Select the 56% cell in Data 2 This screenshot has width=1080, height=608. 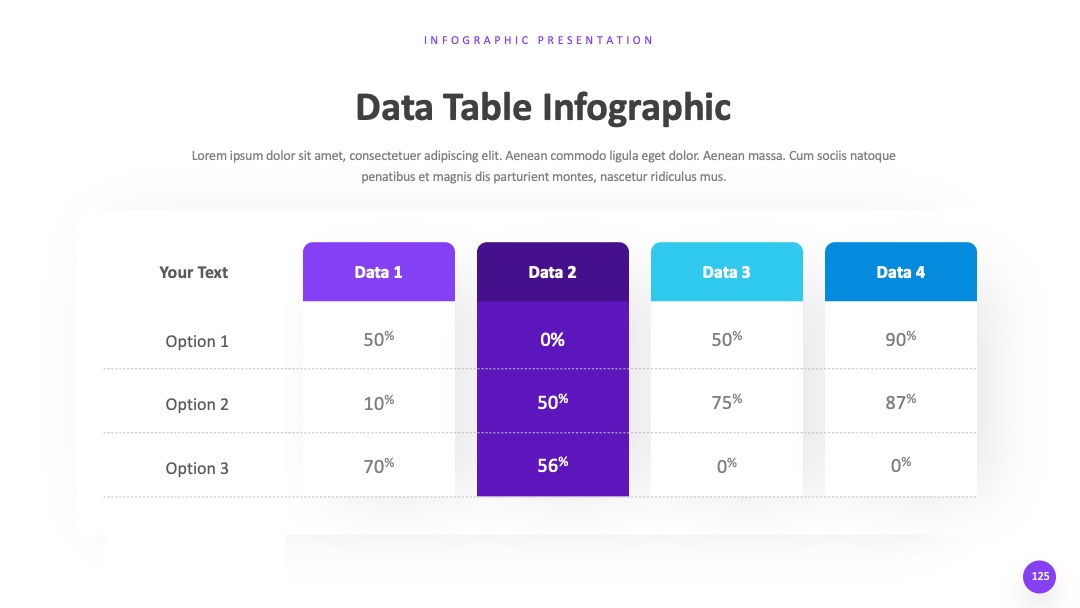(x=552, y=465)
